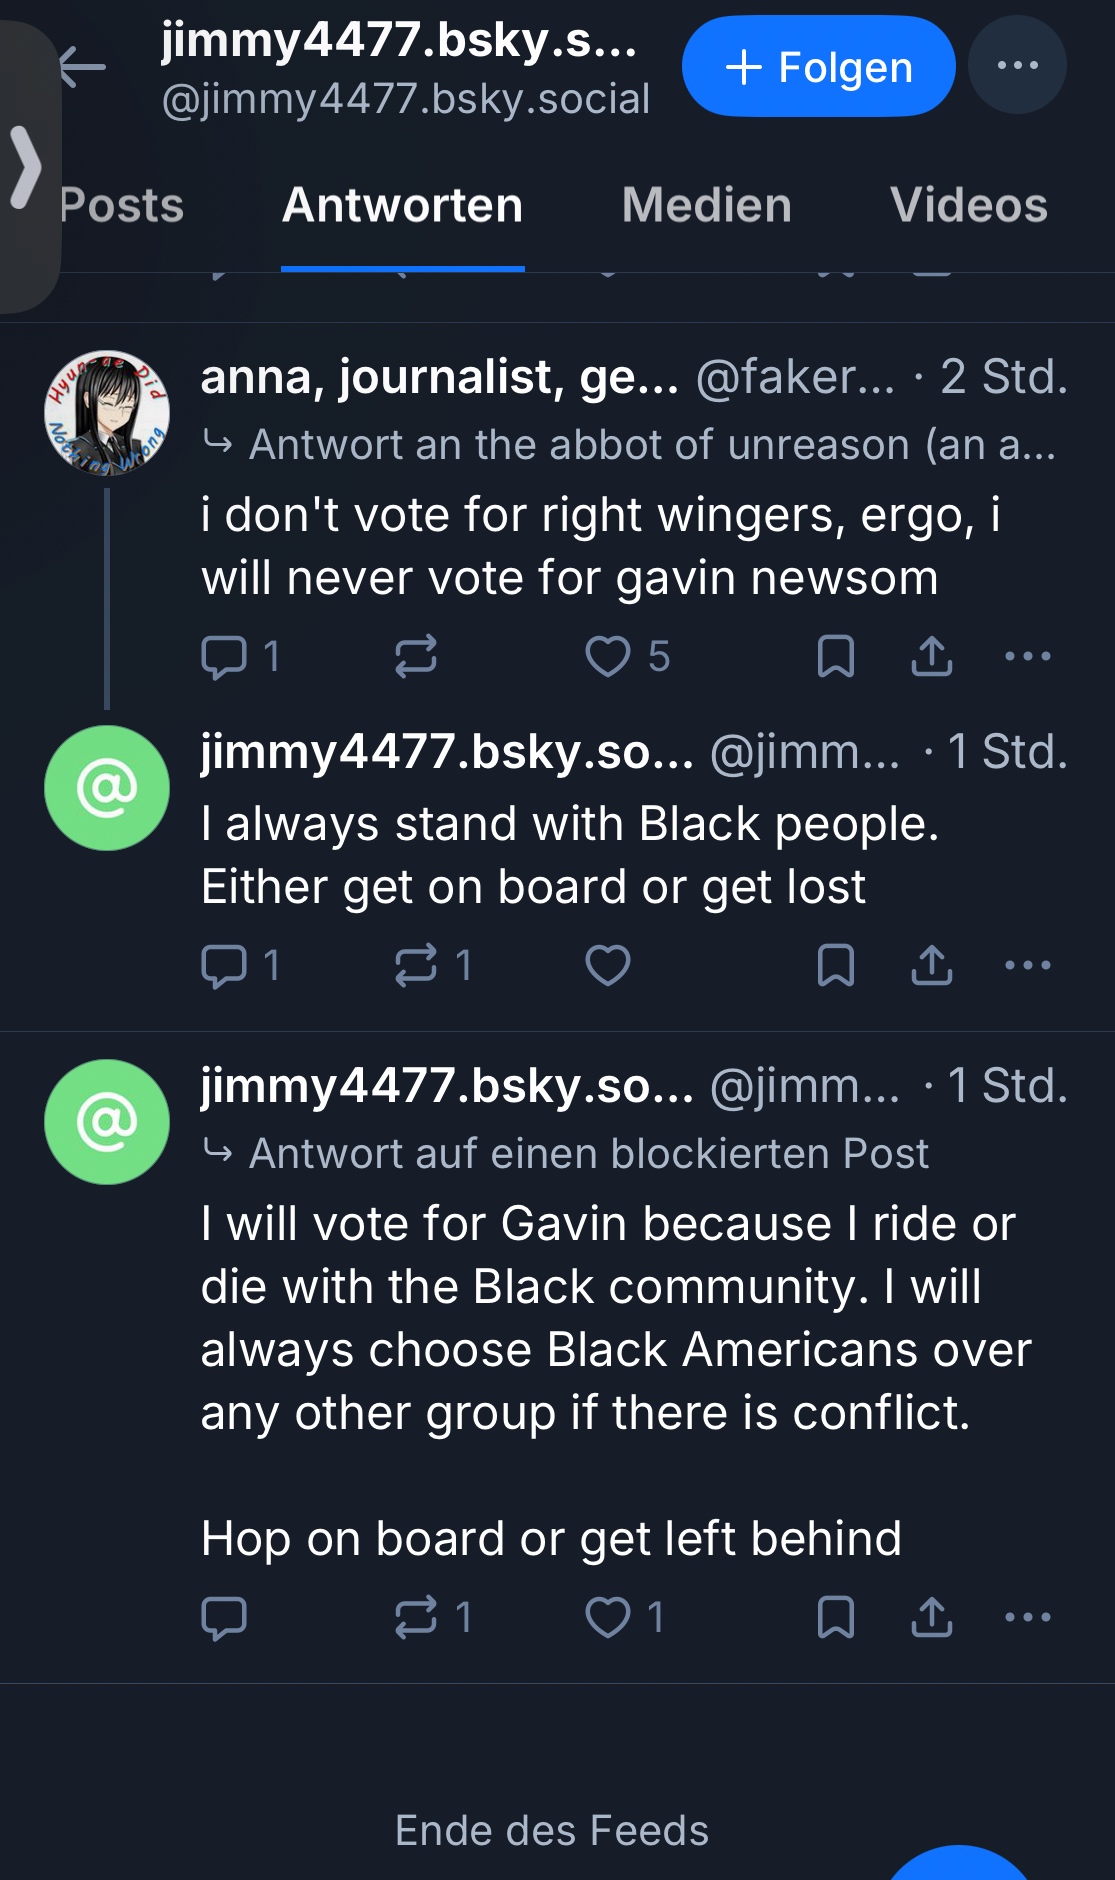Switch to the Medien tab
The height and width of the screenshot is (1880, 1115).
[x=706, y=206]
